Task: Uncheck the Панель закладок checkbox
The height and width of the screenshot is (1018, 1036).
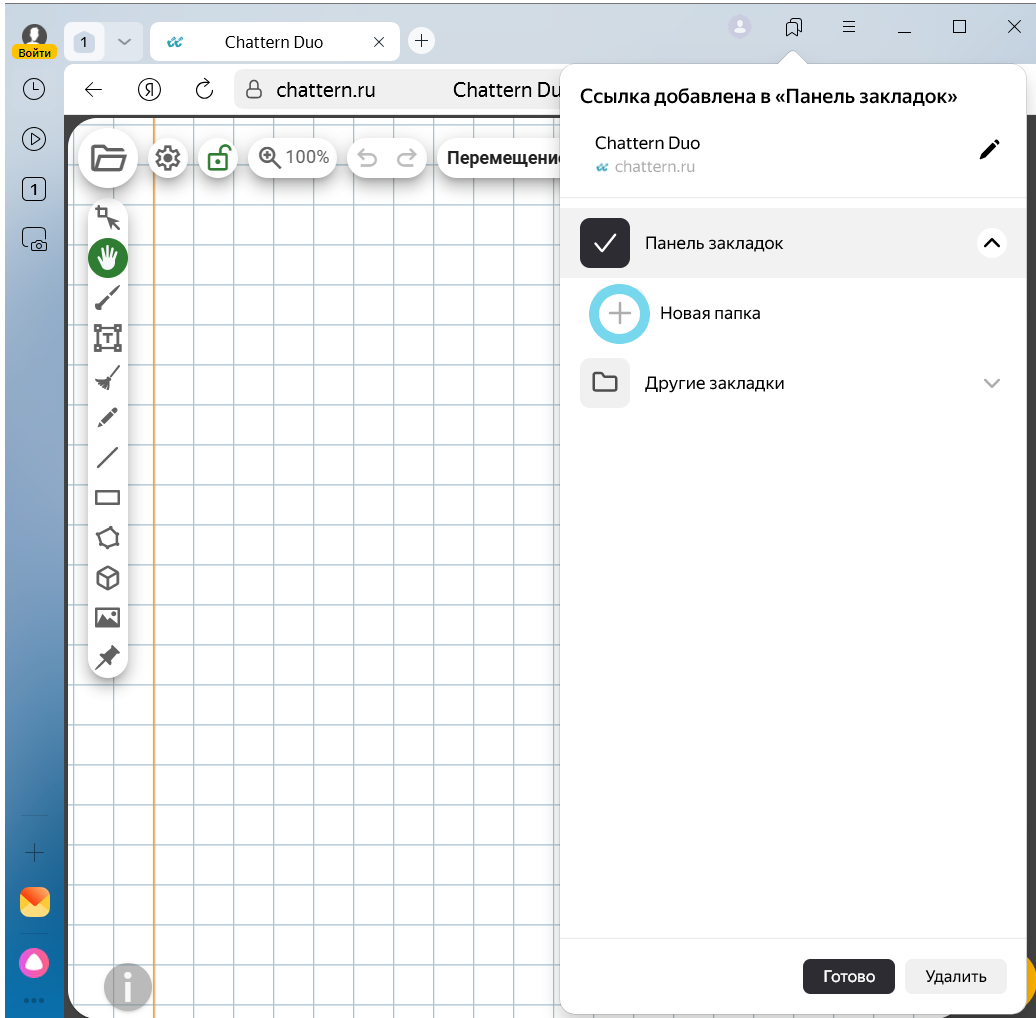Action: (x=605, y=243)
